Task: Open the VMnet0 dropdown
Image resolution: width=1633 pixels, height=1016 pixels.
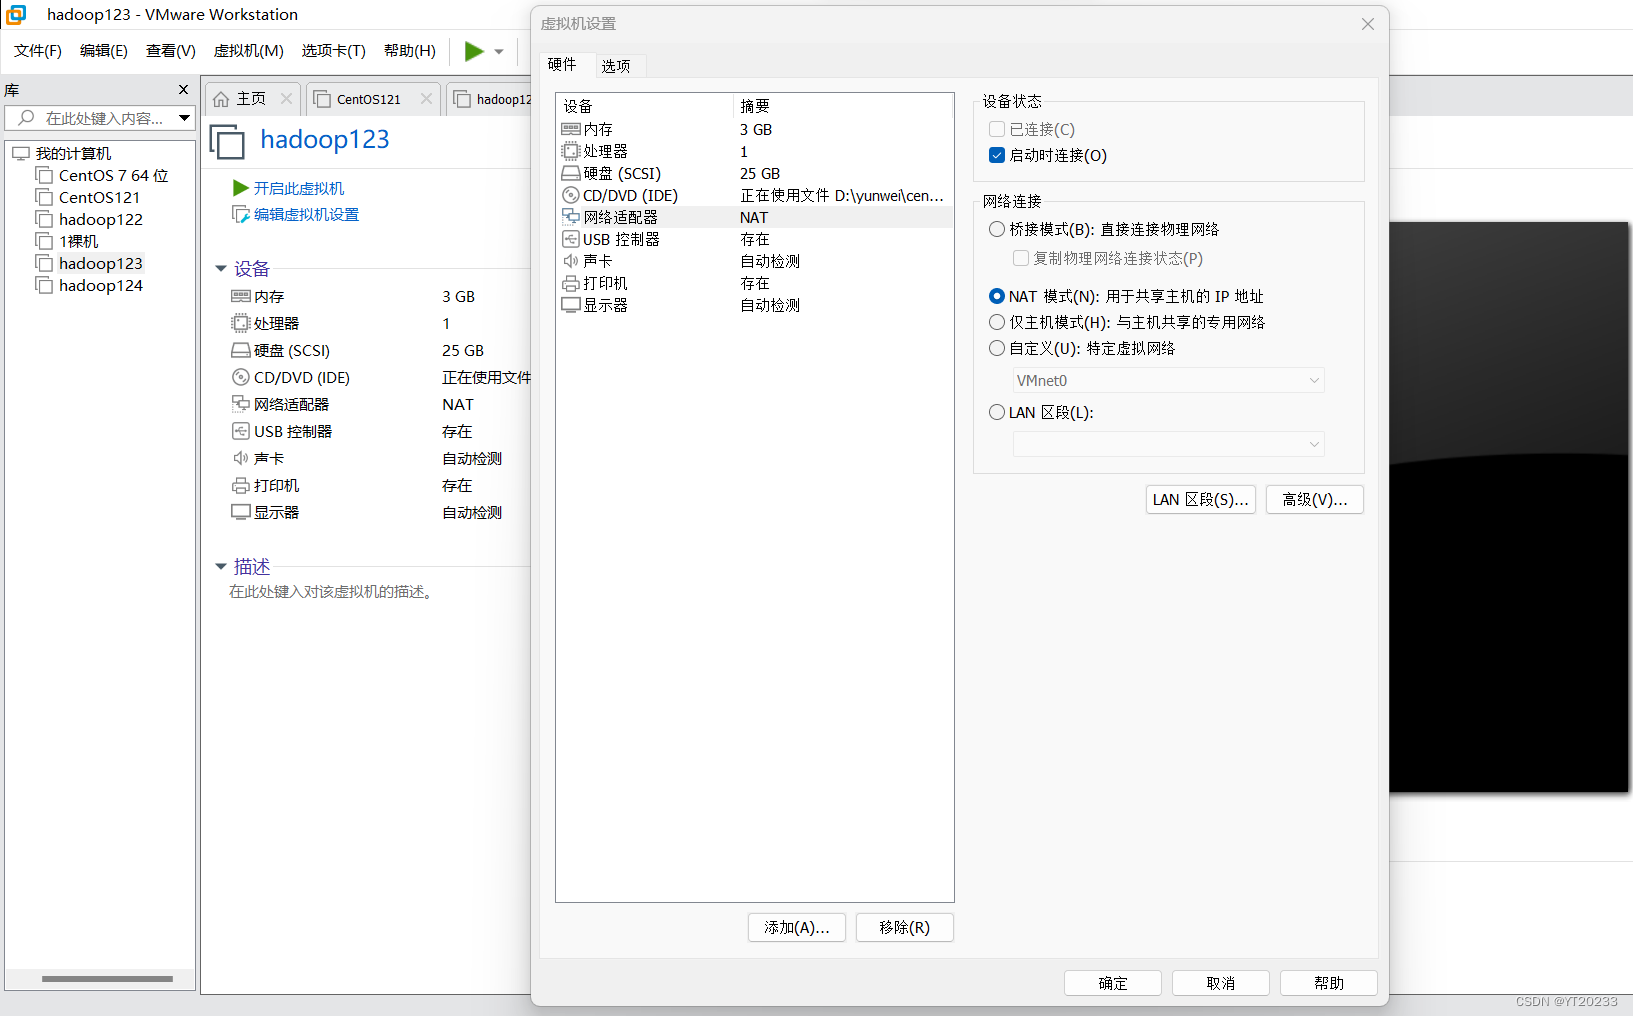Action: [x=1168, y=380]
